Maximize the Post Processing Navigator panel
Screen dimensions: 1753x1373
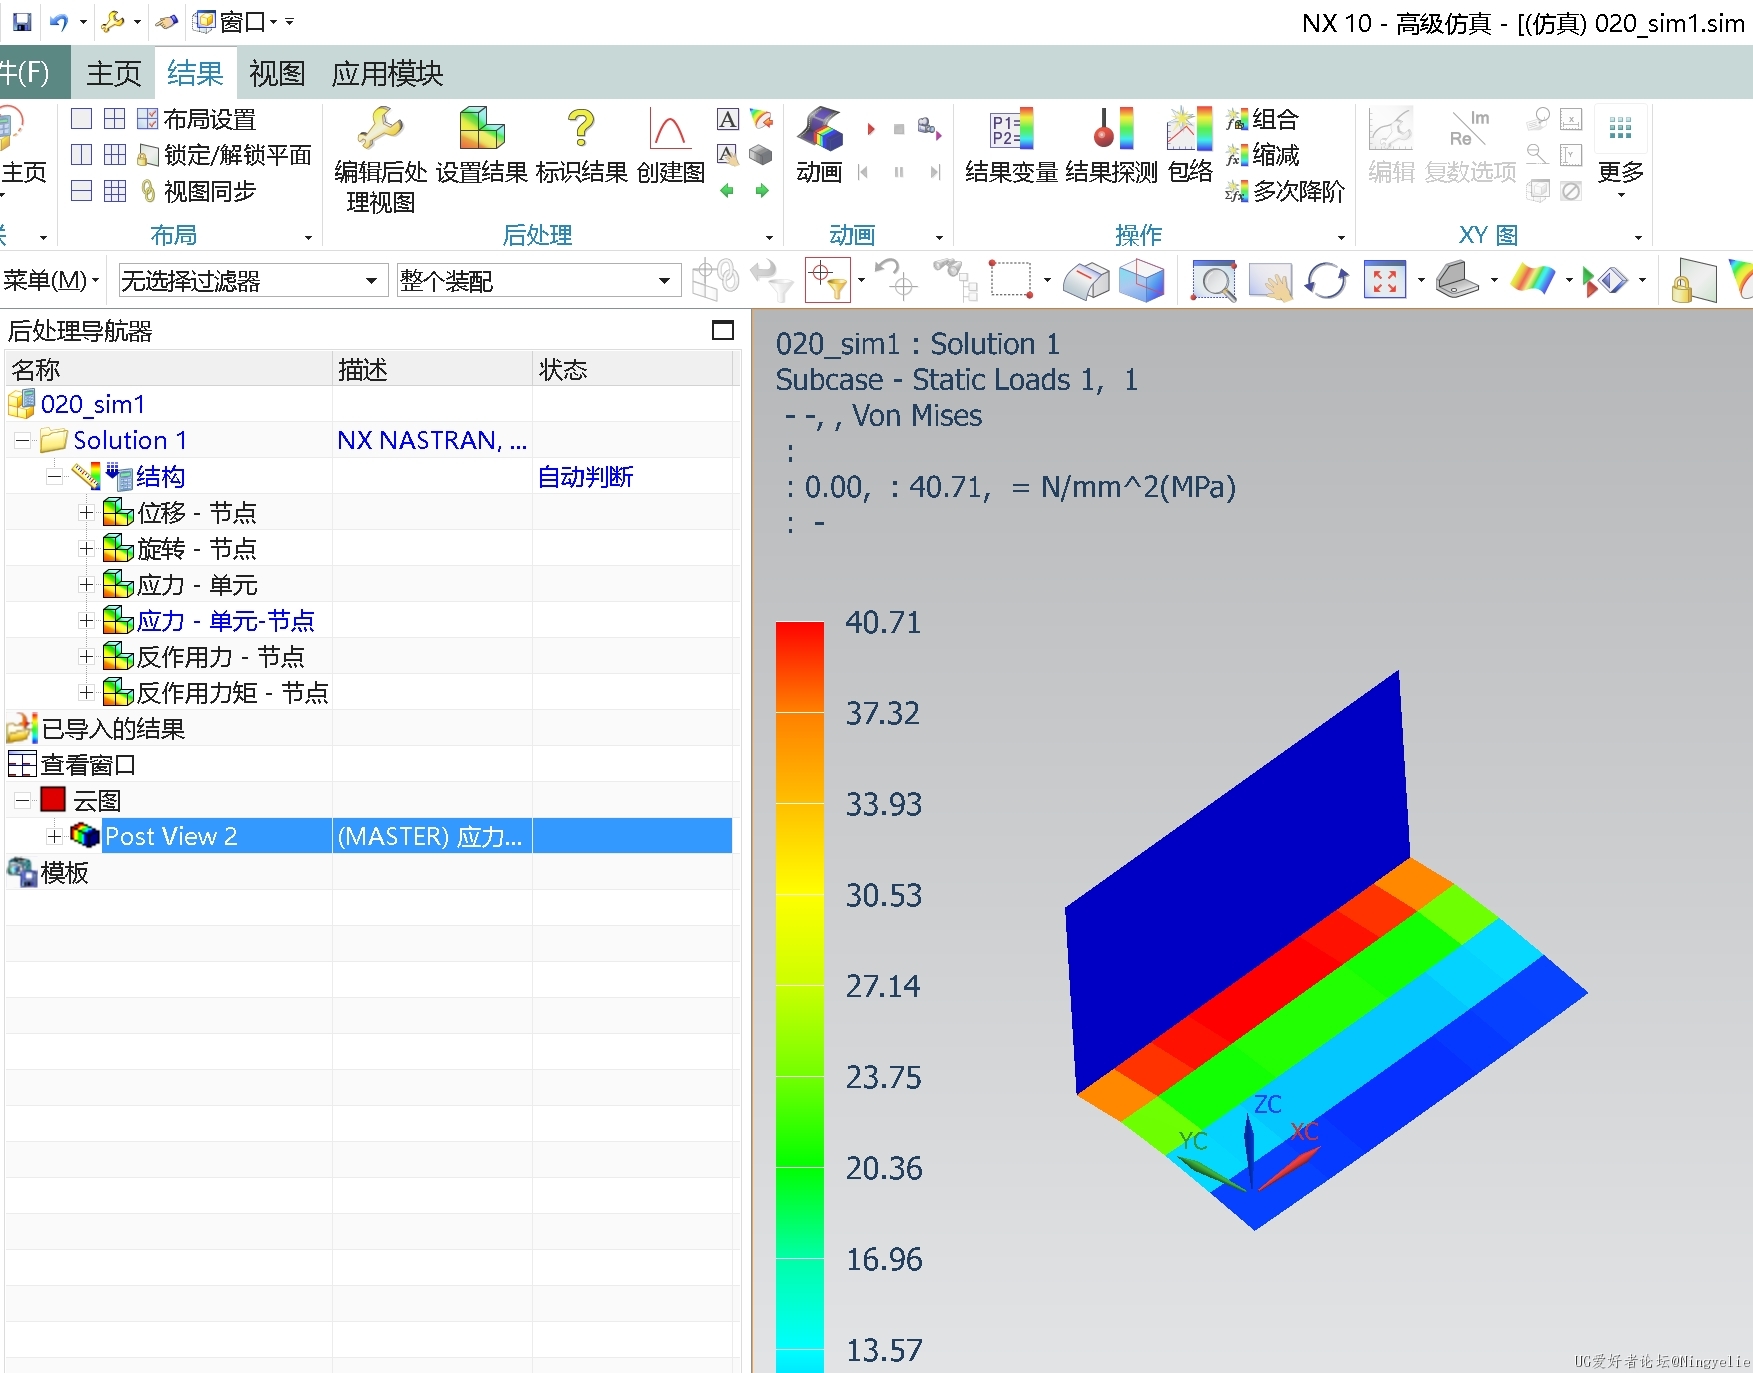click(x=723, y=330)
